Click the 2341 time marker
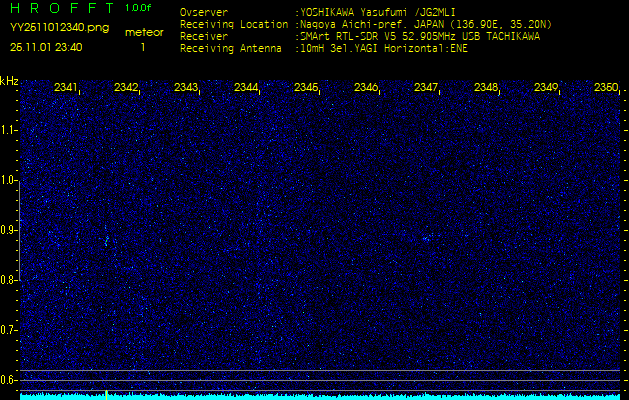 pyautogui.click(x=66, y=88)
